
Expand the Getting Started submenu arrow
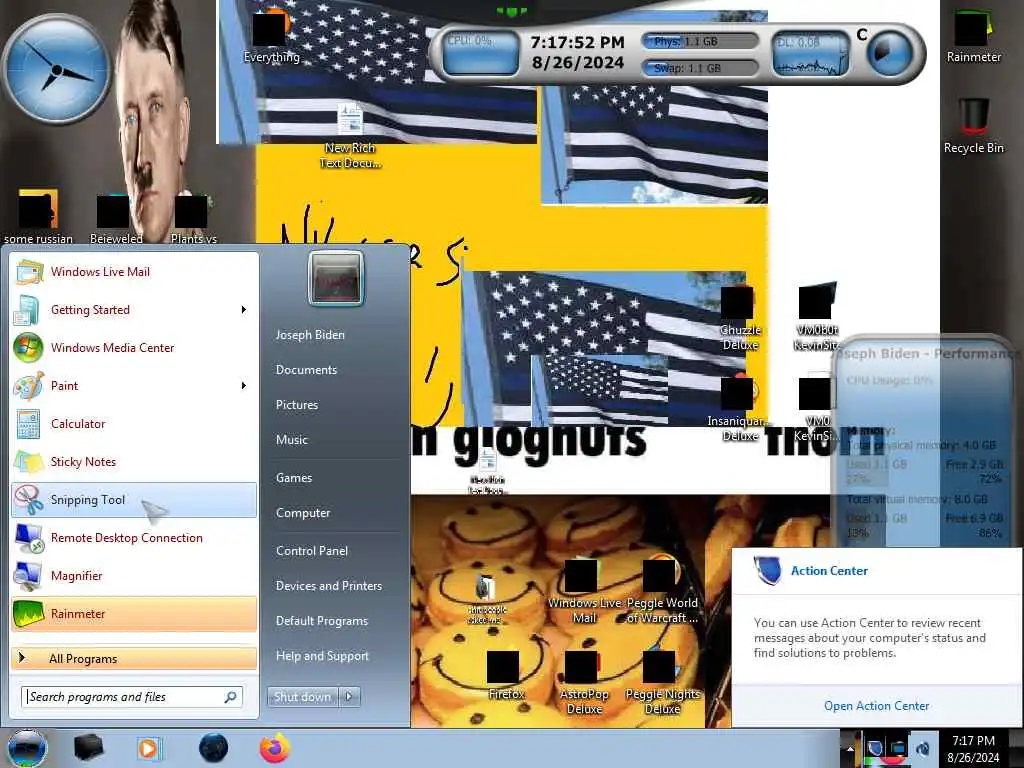244,310
